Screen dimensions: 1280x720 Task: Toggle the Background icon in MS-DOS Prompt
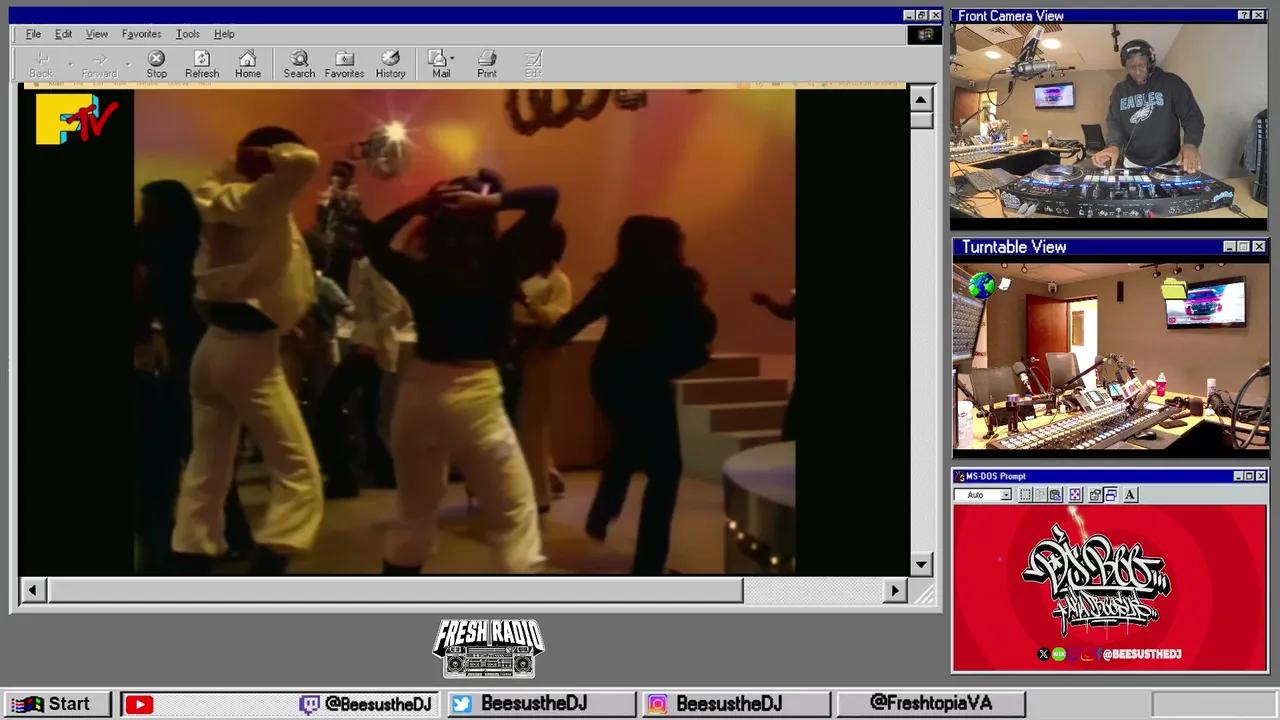1110,495
